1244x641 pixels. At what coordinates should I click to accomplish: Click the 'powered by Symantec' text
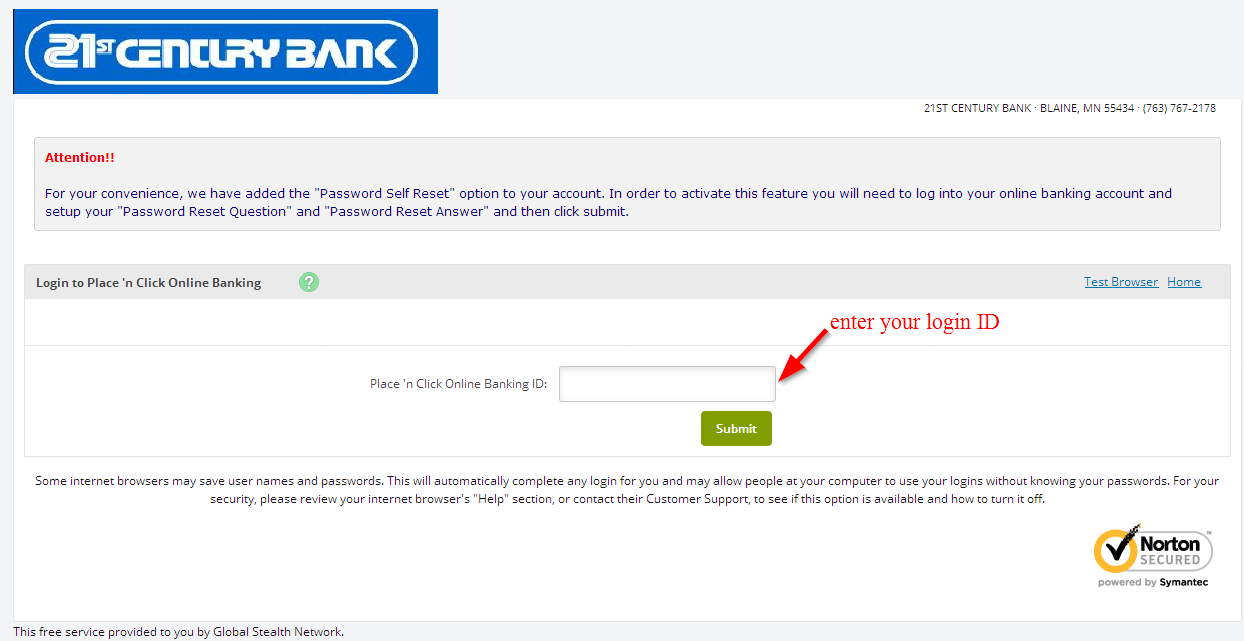(x=1153, y=582)
